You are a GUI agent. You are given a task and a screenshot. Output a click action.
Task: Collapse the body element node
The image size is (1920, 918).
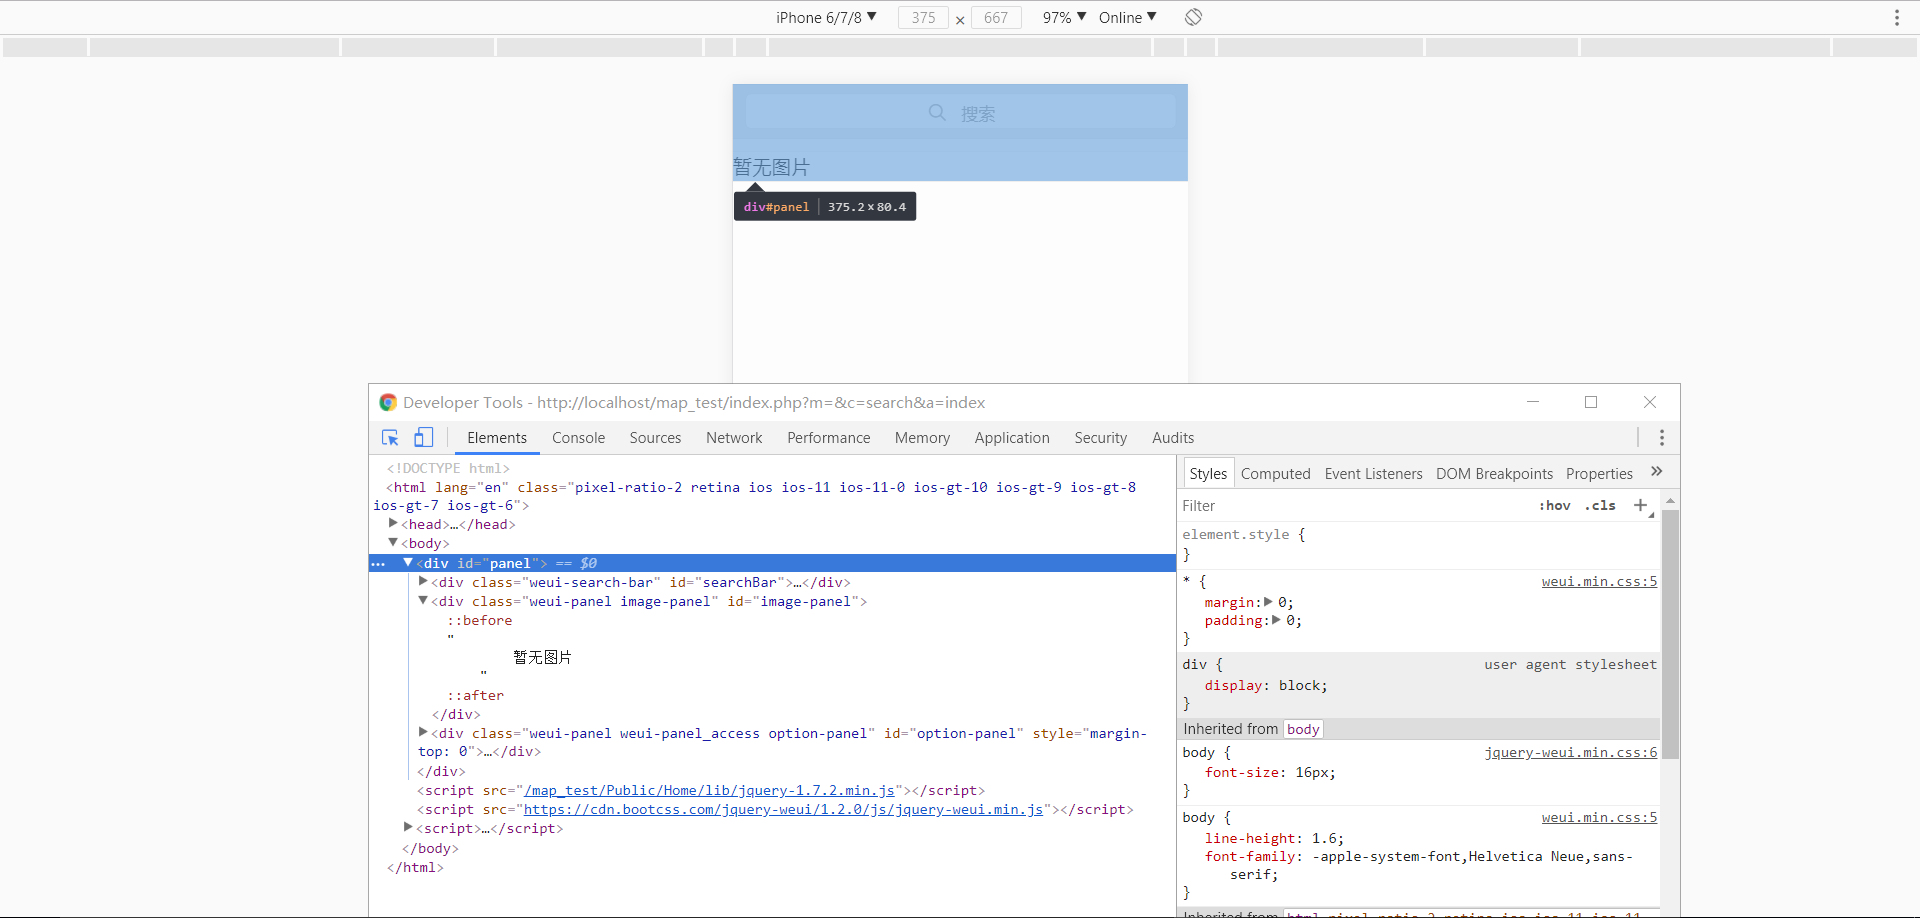[x=393, y=542]
